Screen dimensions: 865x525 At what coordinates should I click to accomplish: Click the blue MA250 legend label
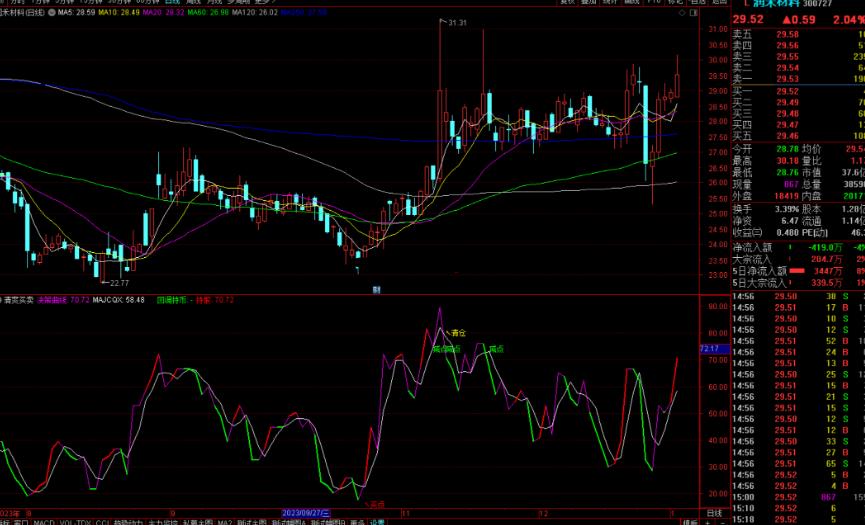tap(304, 12)
